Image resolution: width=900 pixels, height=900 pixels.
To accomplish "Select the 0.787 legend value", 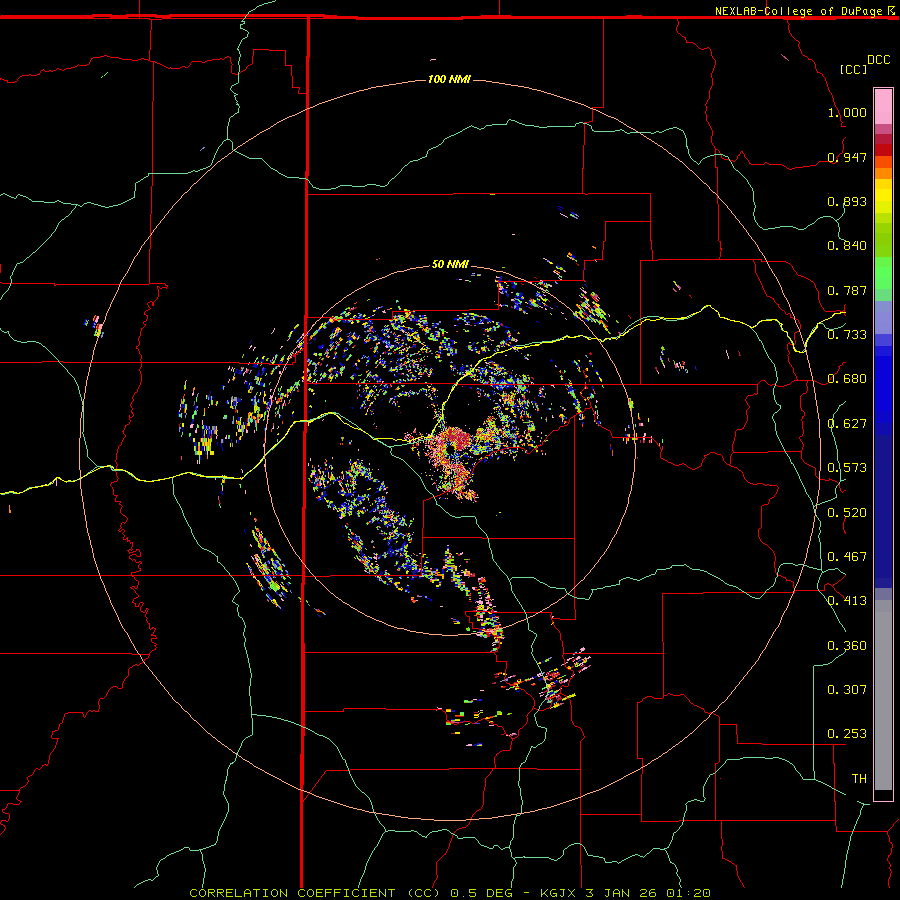I will coord(847,290).
